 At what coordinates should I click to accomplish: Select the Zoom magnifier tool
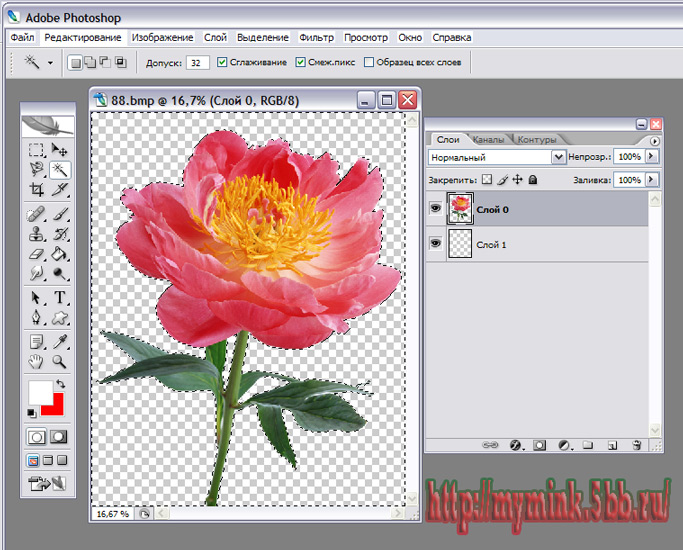[59, 361]
